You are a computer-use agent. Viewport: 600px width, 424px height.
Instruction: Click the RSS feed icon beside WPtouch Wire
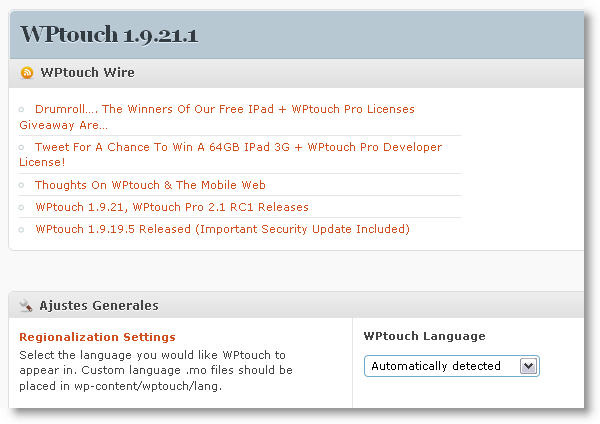(x=27, y=73)
